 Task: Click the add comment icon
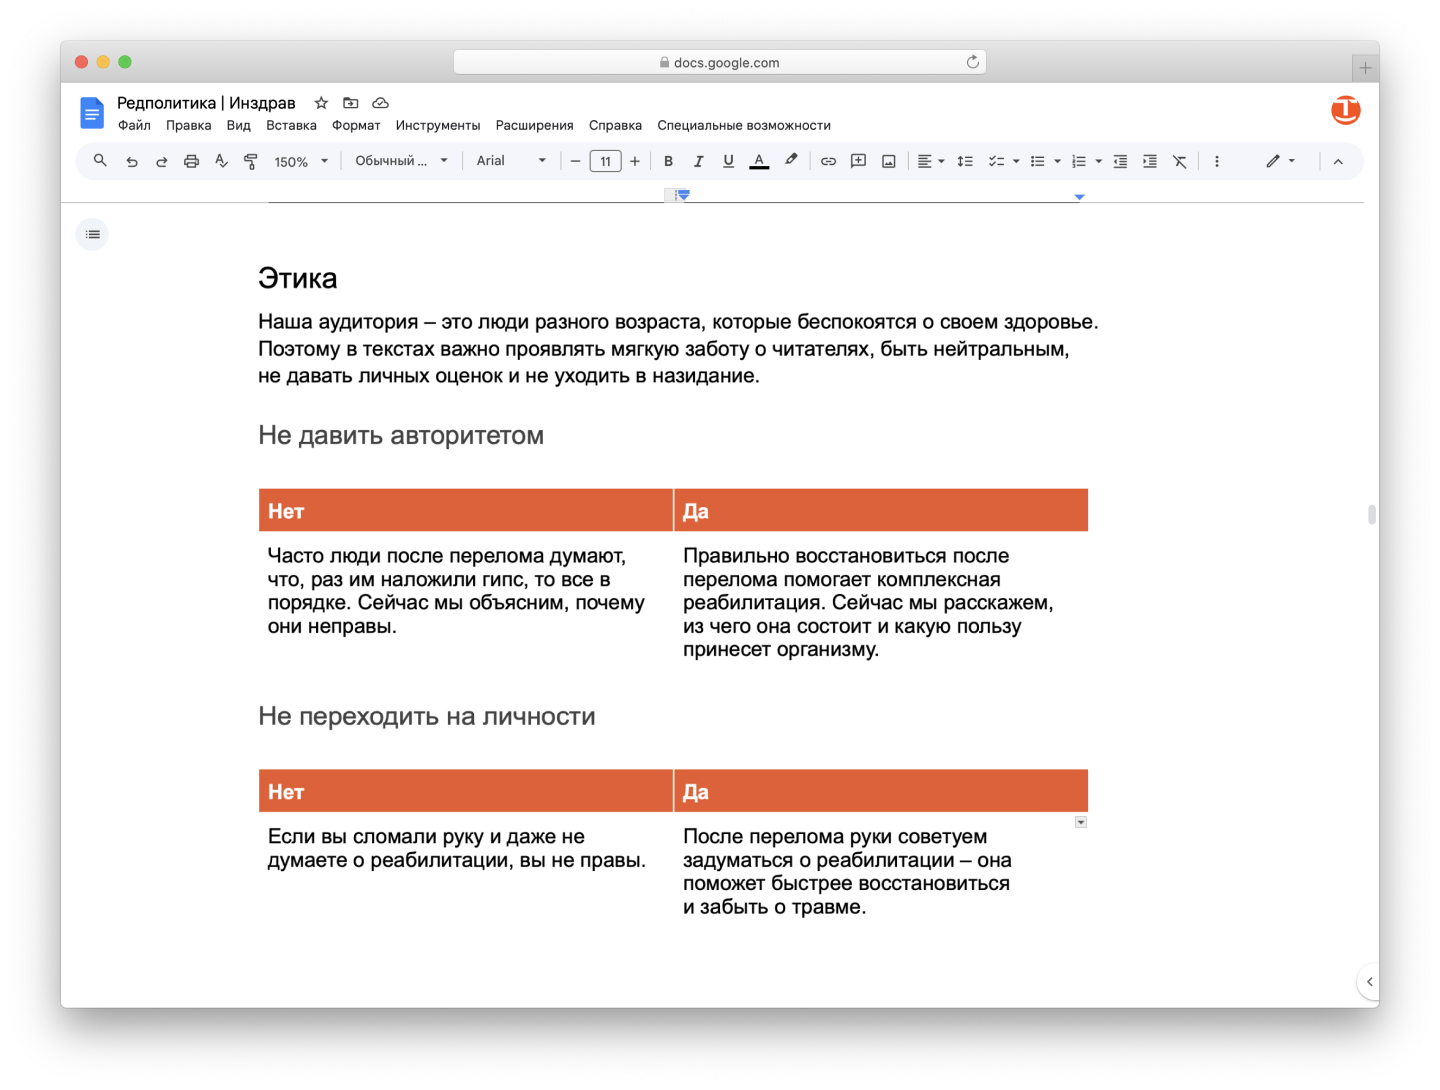point(858,161)
